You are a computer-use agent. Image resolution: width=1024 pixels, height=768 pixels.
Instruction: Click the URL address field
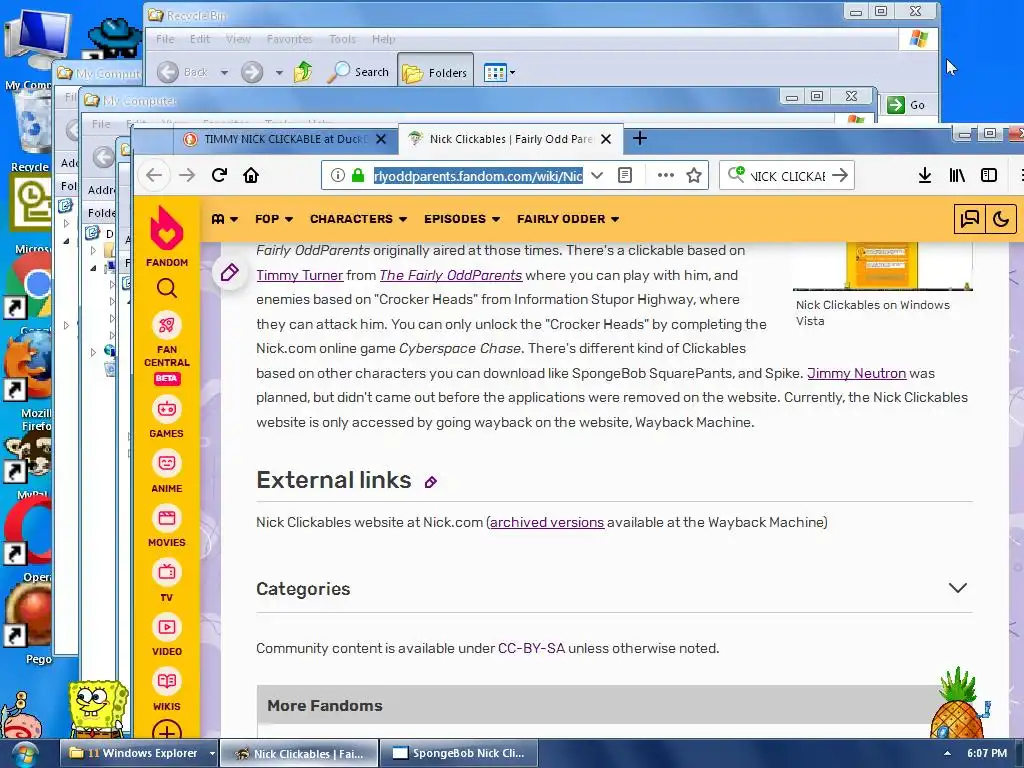tap(478, 176)
